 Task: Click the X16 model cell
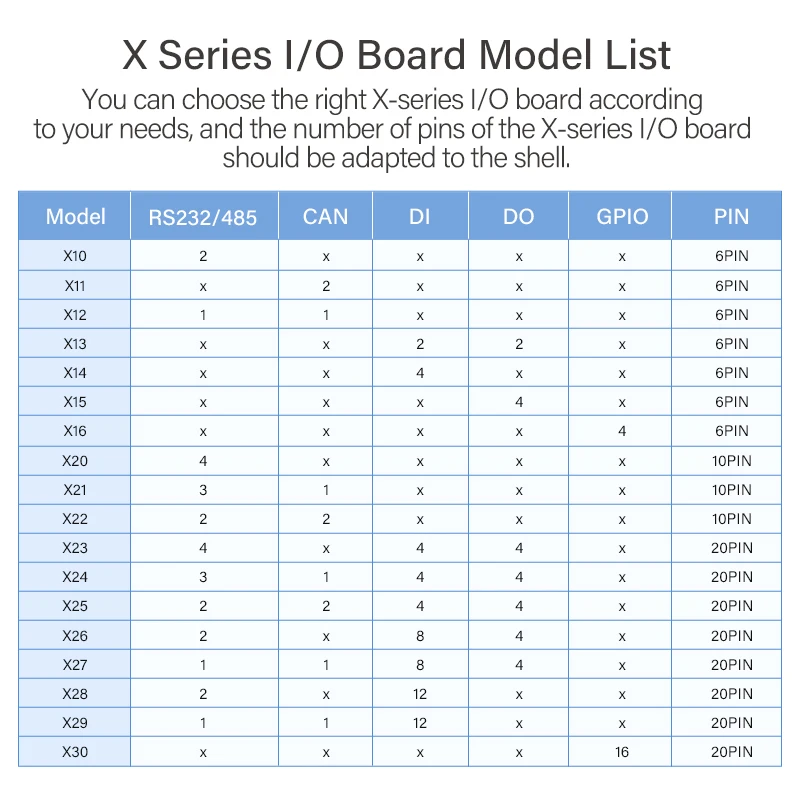75,431
